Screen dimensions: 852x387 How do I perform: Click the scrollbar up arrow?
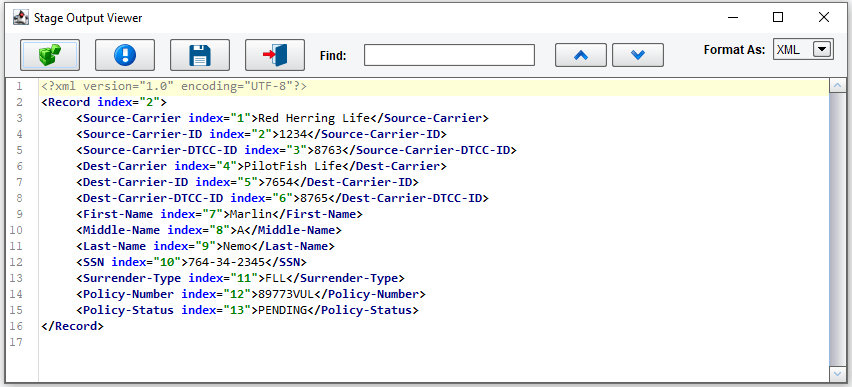tap(837, 86)
